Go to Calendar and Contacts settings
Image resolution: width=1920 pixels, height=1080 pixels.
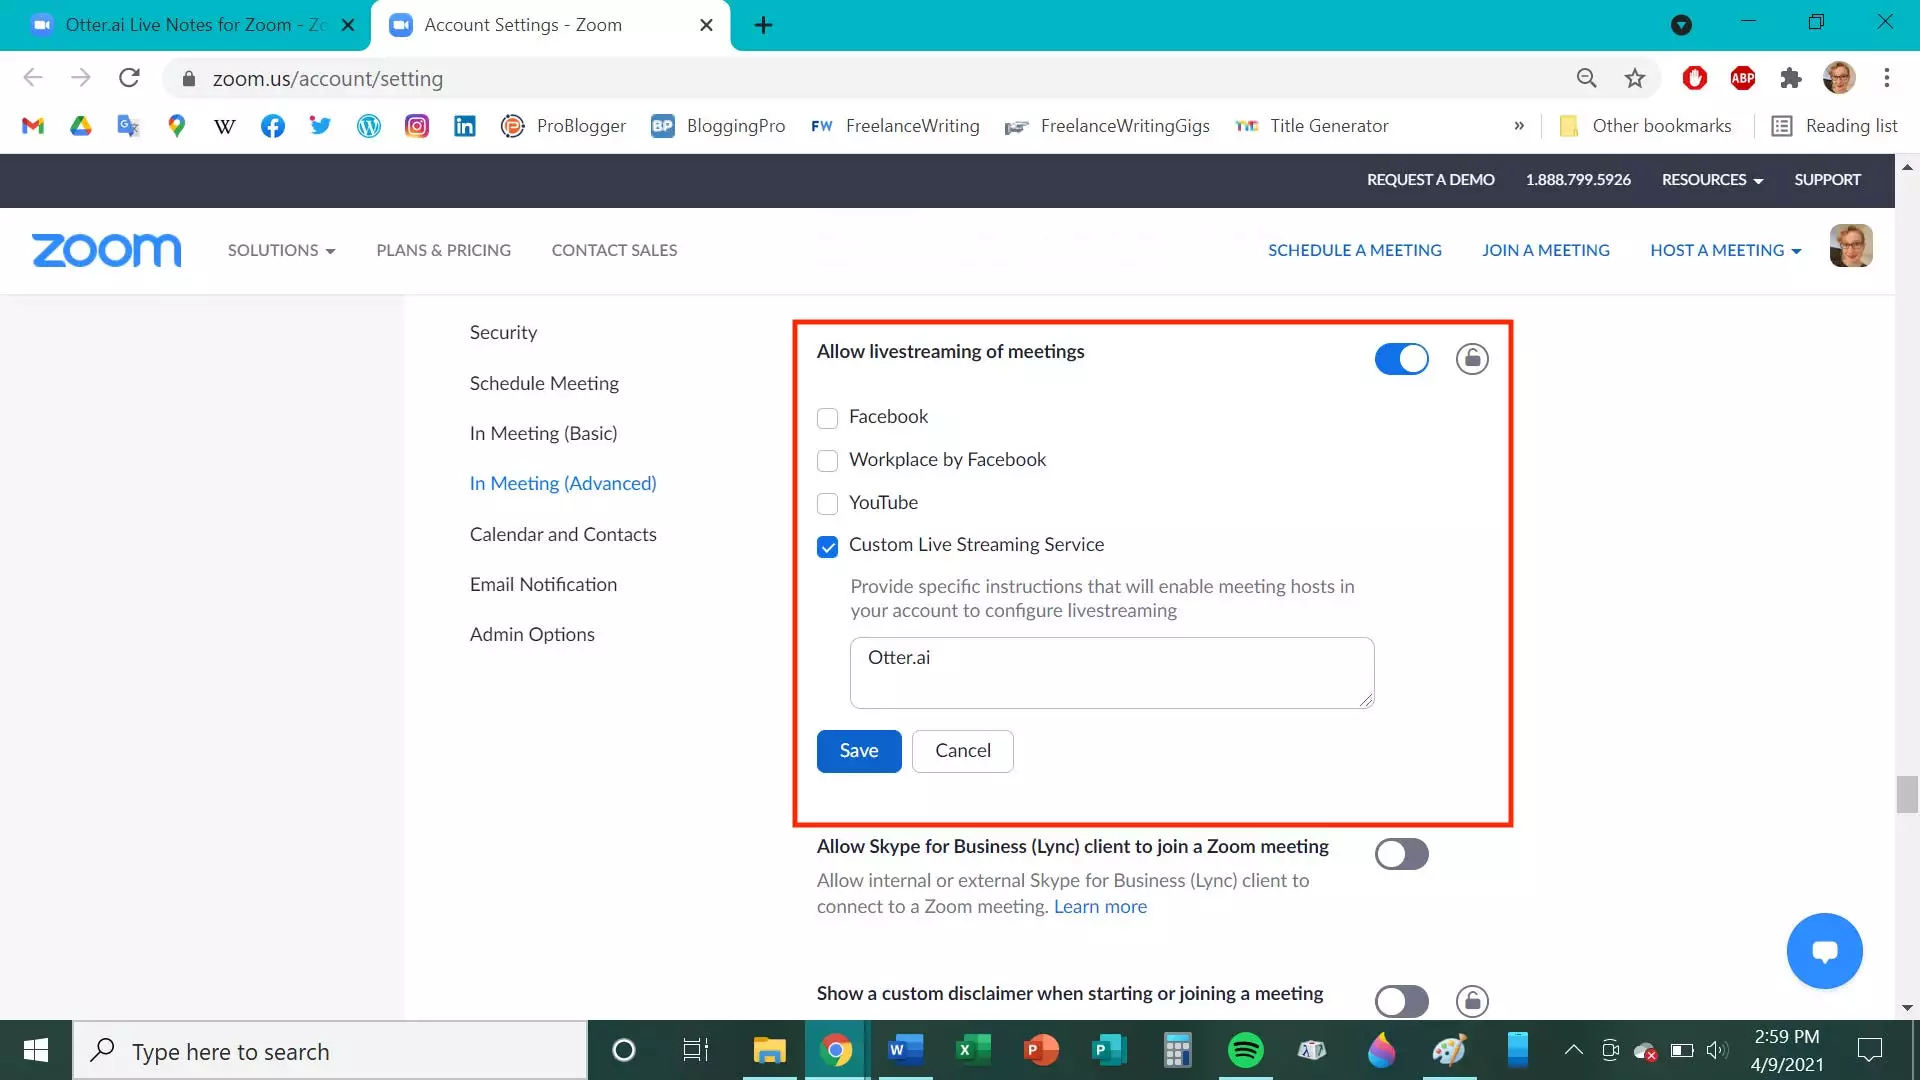(x=563, y=534)
